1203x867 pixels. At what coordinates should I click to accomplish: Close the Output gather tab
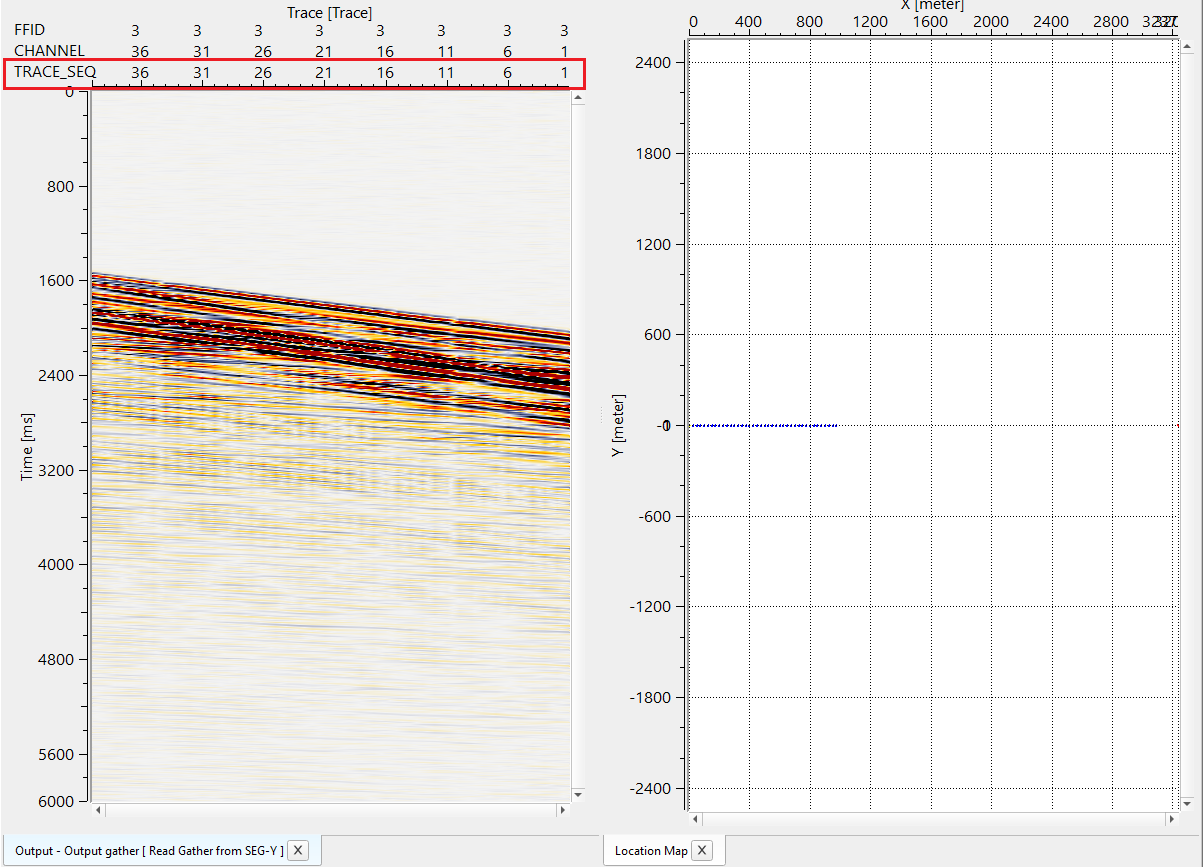click(x=299, y=851)
